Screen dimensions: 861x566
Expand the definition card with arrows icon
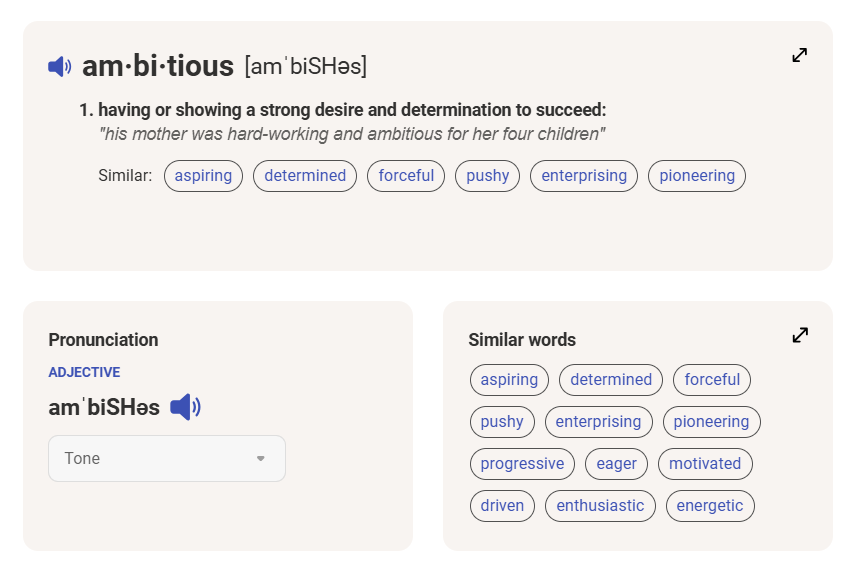(x=799, y=55)
